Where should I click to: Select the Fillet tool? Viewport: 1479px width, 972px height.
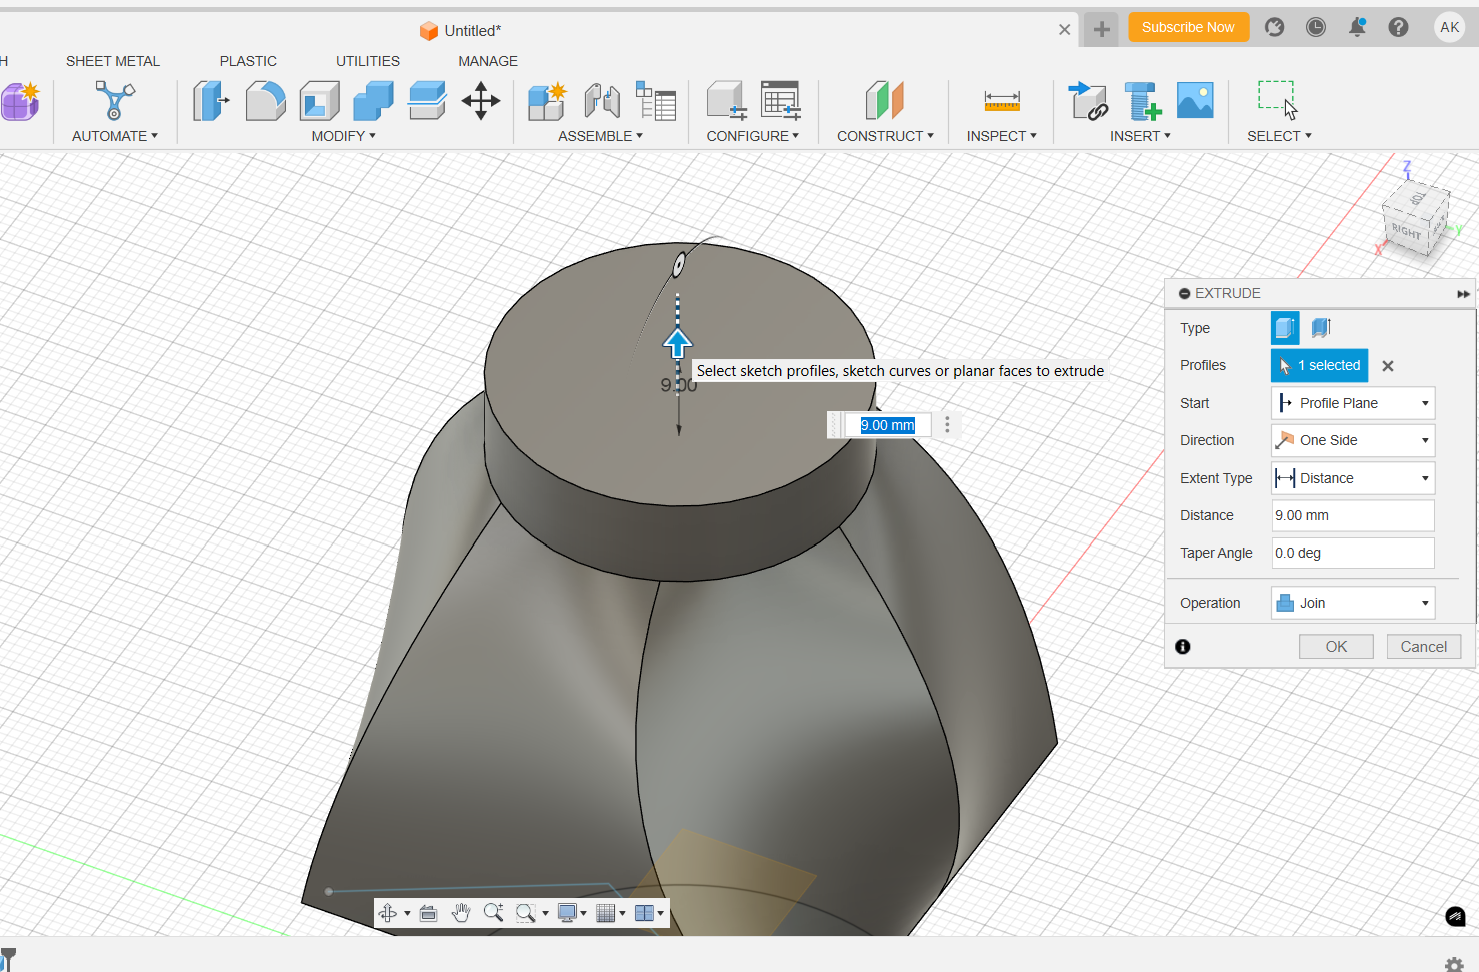[x=265, y=101]
